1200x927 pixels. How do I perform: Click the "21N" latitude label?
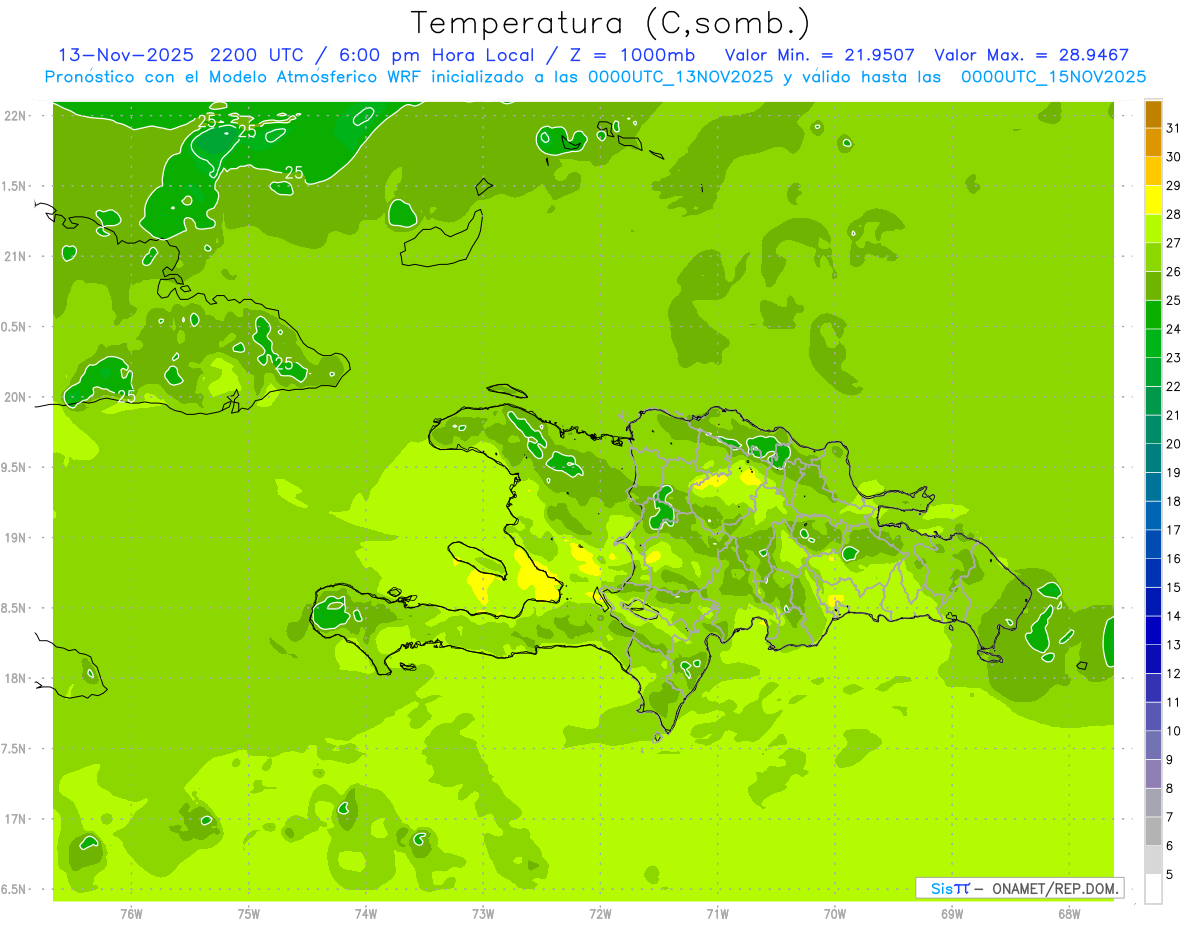pyautogui.click(x=15, y=256)
